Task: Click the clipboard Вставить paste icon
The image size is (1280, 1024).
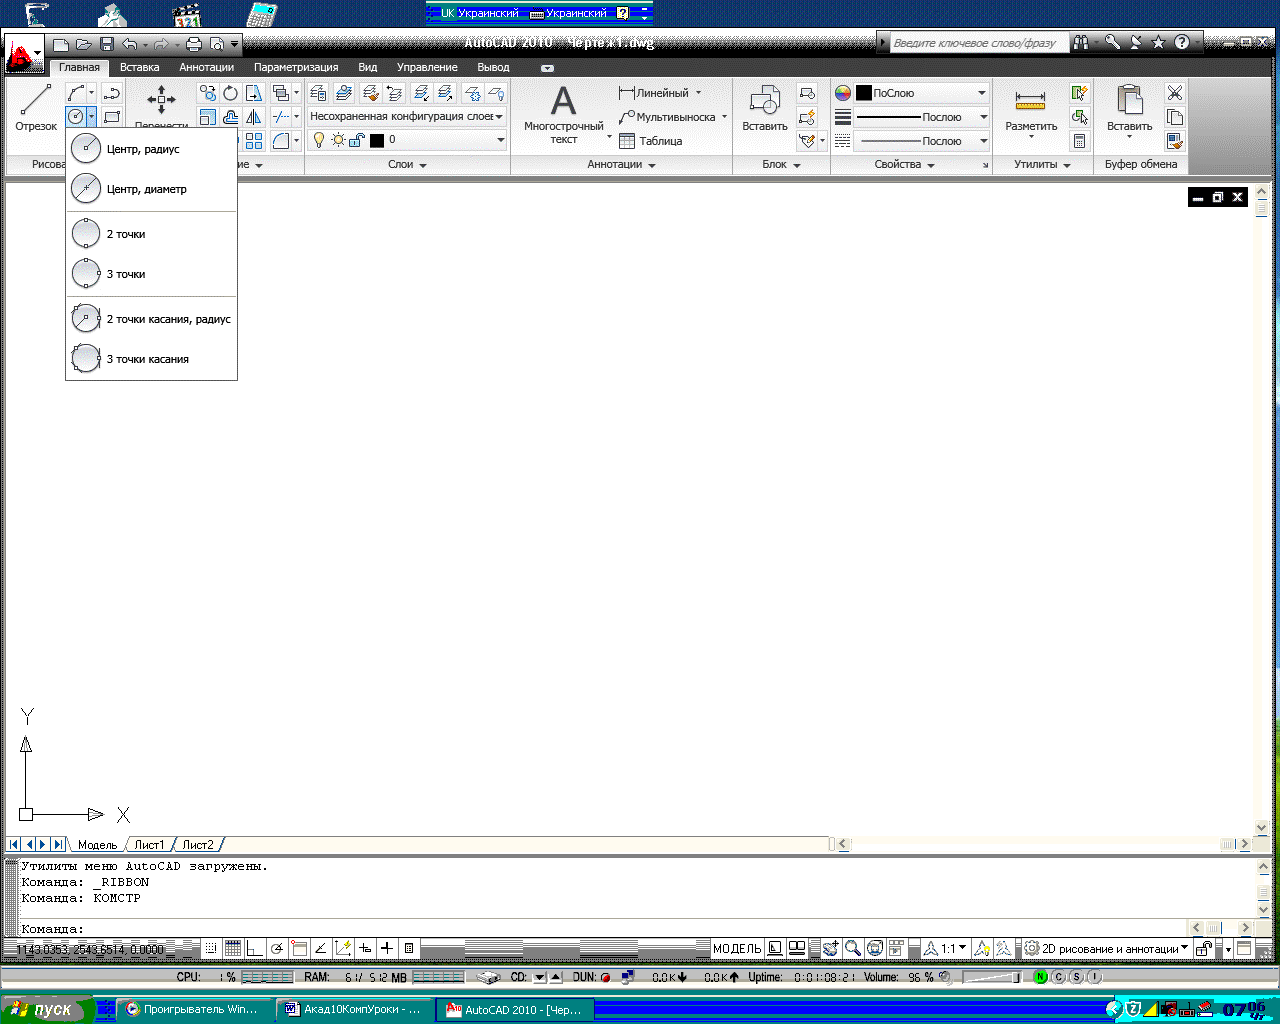Action: click(x=1129, y=101)
